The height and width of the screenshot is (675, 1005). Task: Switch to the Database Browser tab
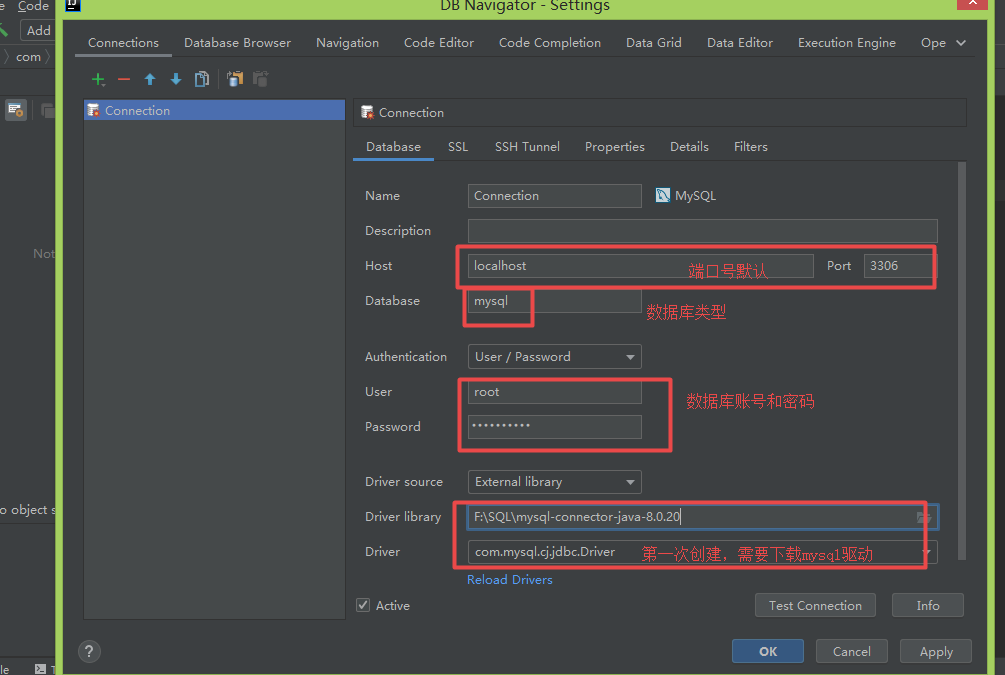point(237,43)
